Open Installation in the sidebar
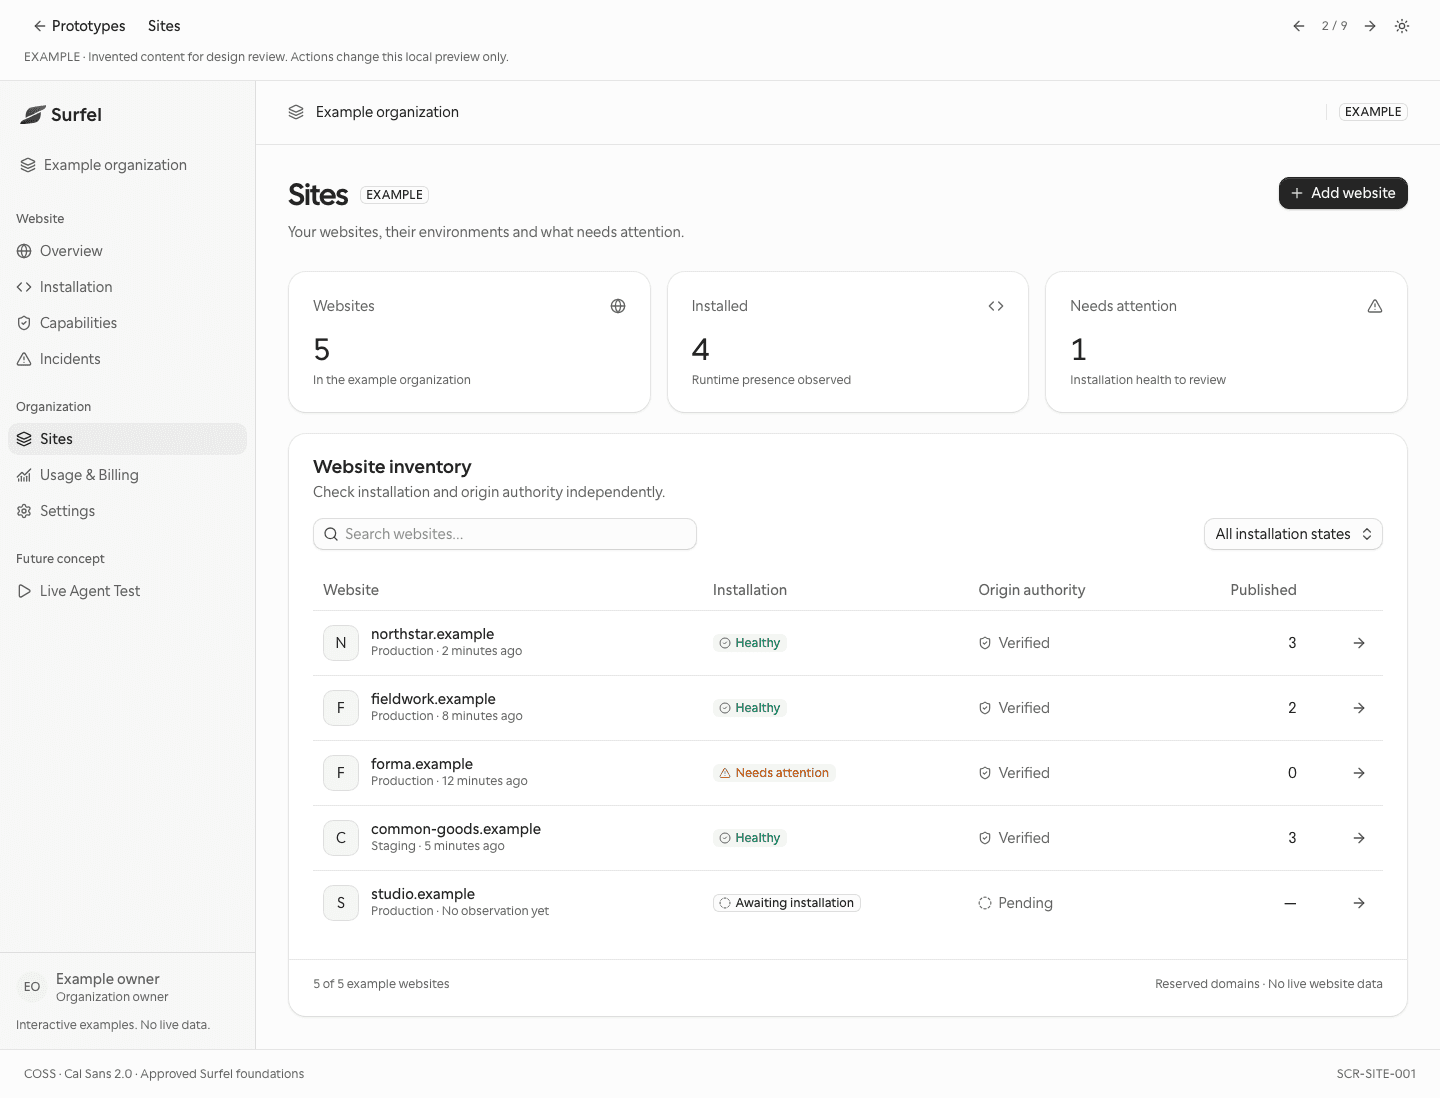 point(127,287)
